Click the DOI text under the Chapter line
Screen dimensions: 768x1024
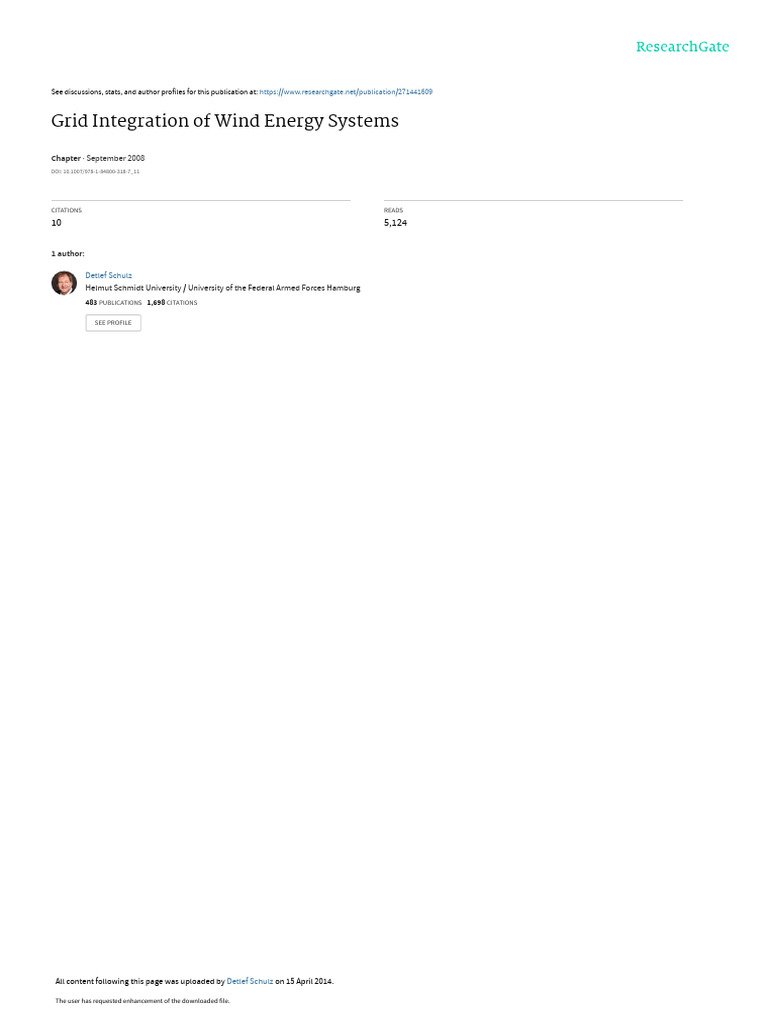click(95, 172)
